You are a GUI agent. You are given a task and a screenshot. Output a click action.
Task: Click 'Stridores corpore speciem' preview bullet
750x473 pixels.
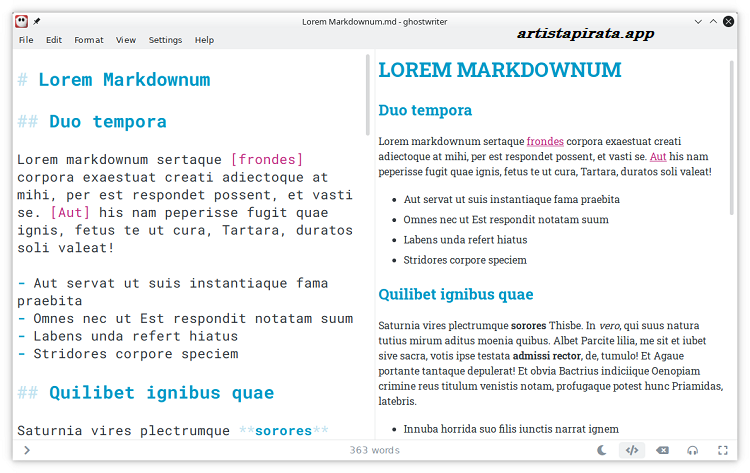click(465, 260)
